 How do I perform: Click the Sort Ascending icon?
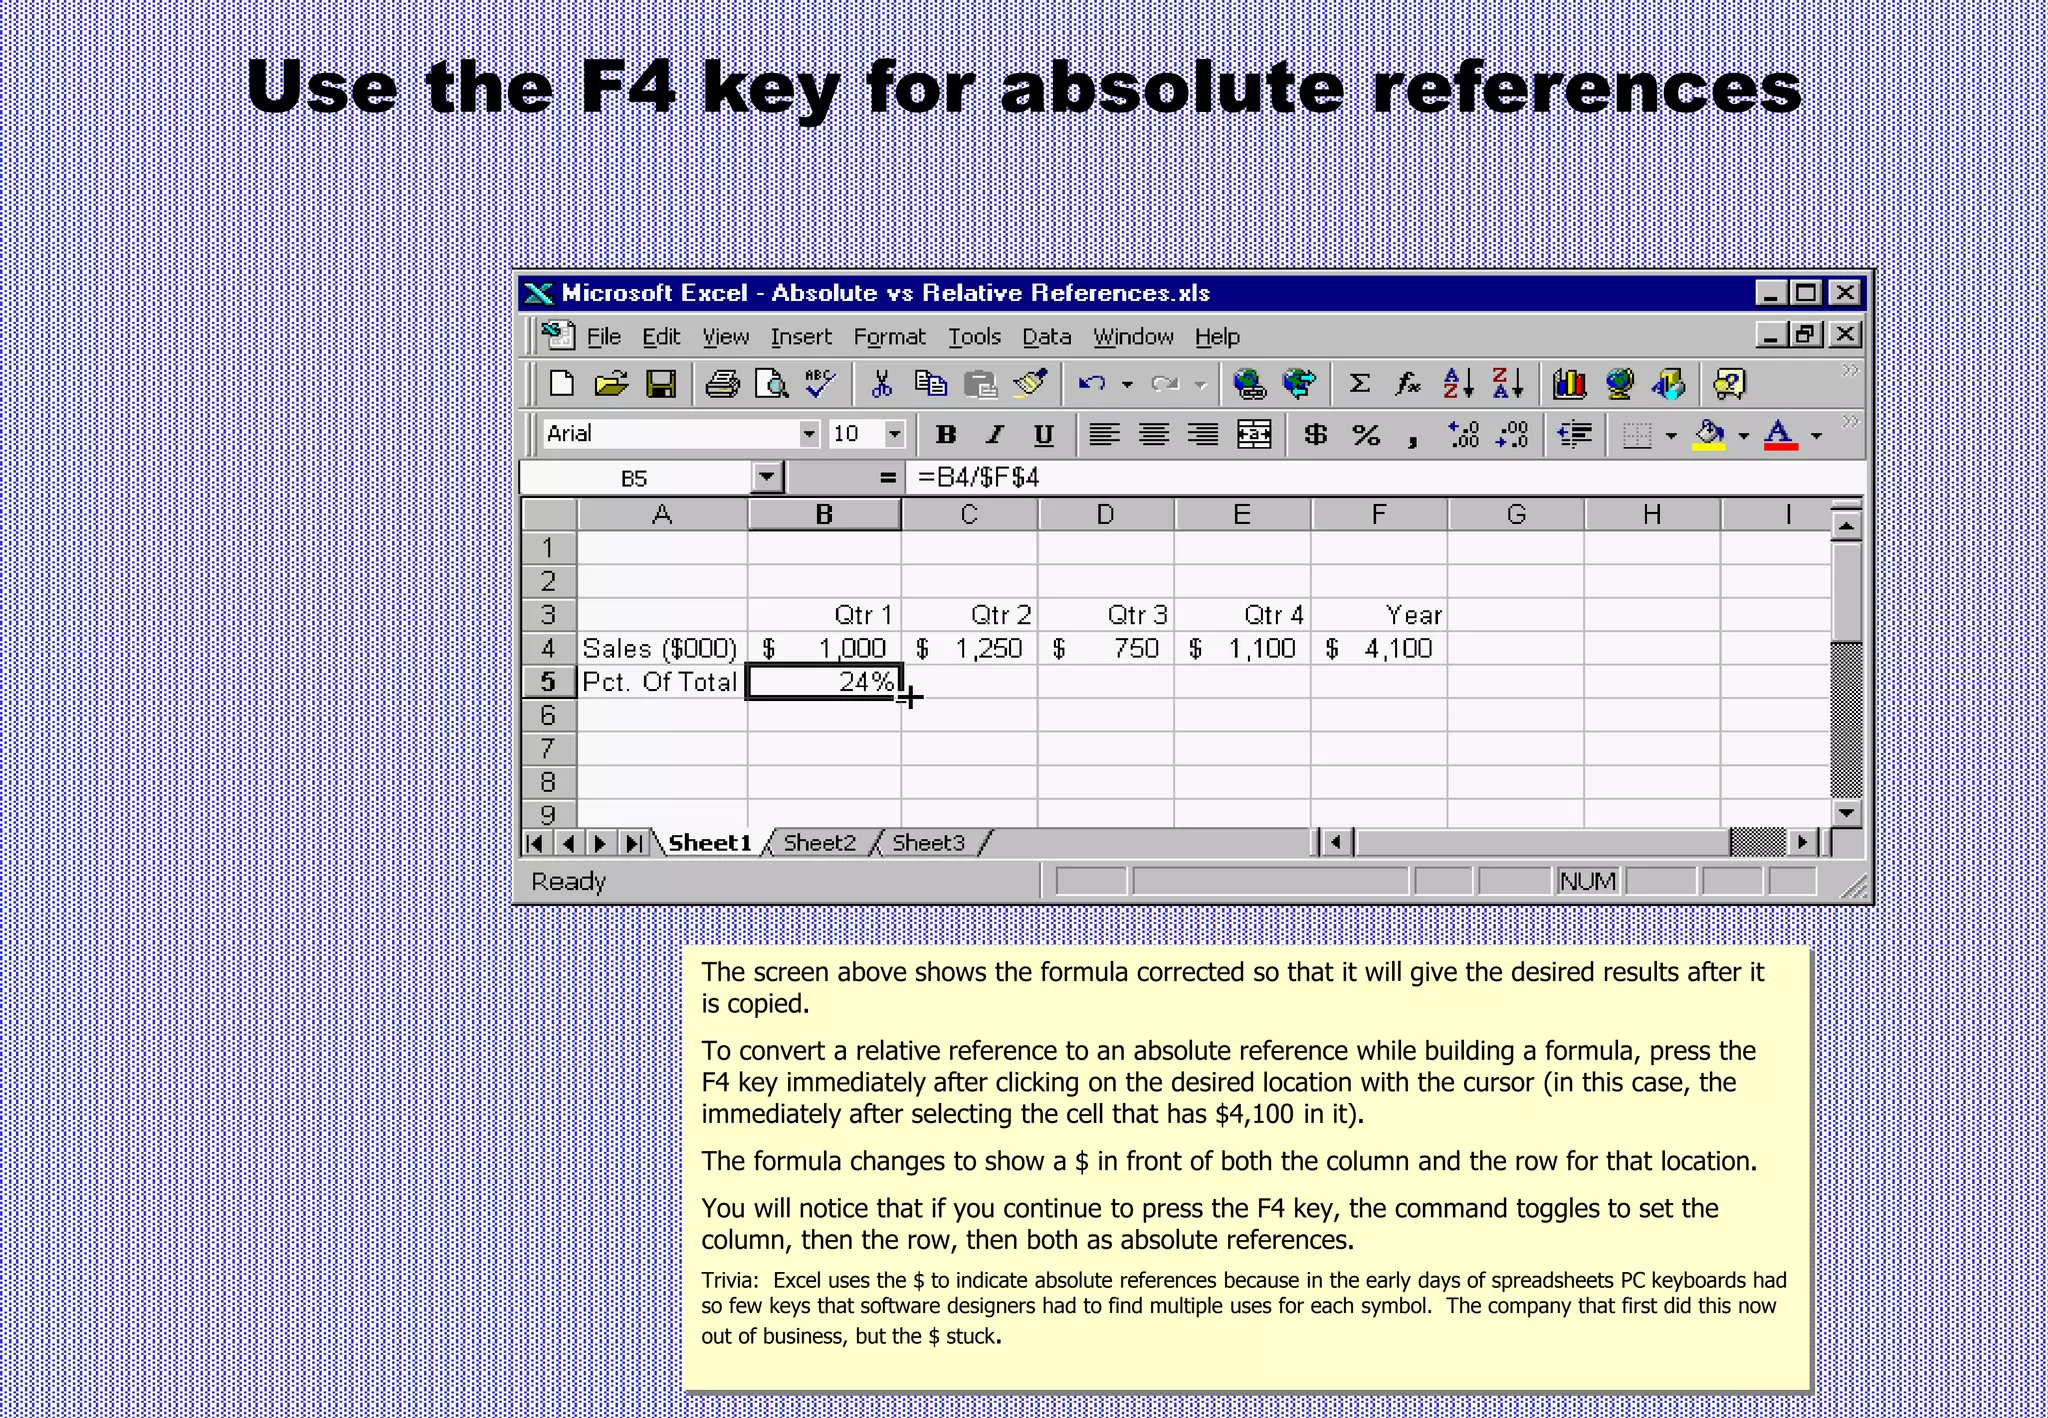coord(1458,384)
